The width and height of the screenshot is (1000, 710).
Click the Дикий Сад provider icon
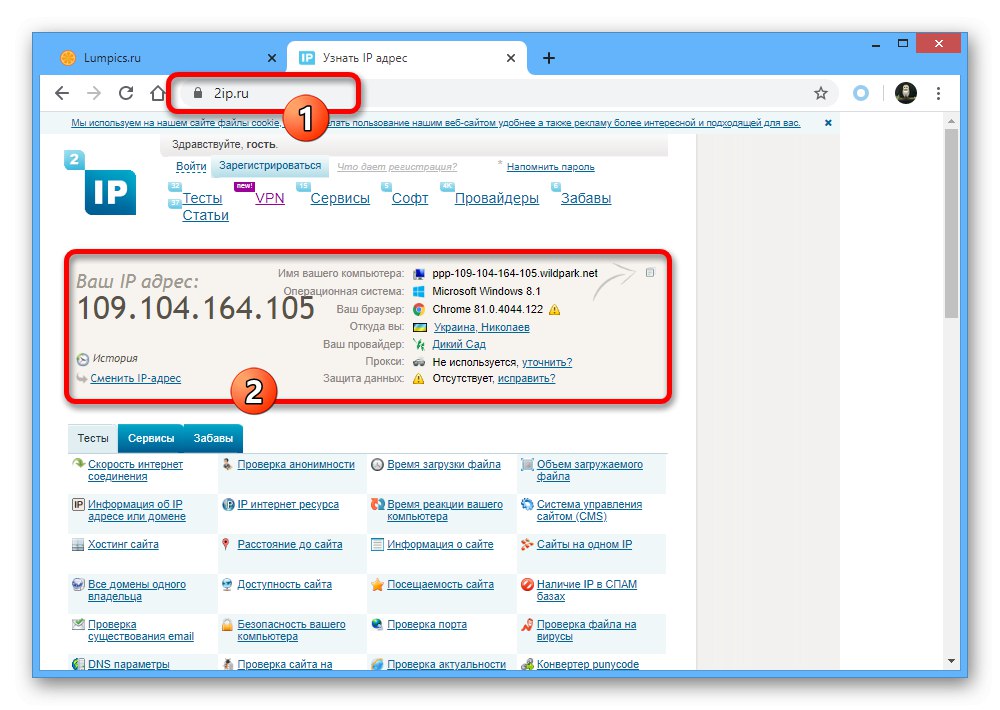tap(419, 344)
